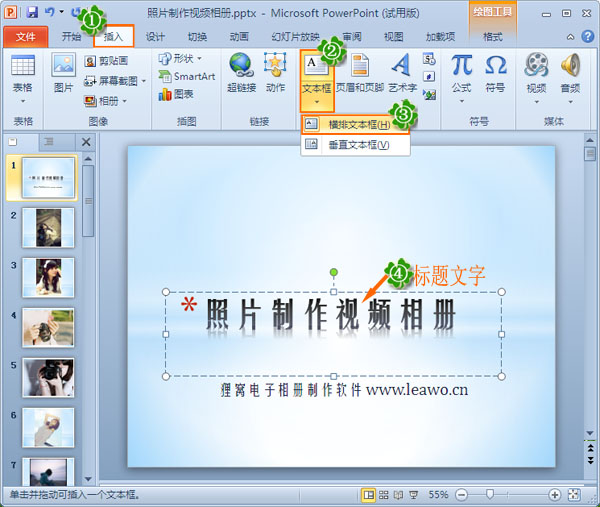Viewport: 600px width, 507px height.
Task: Click the Action (动作) icon
Action: coord(275,64)
